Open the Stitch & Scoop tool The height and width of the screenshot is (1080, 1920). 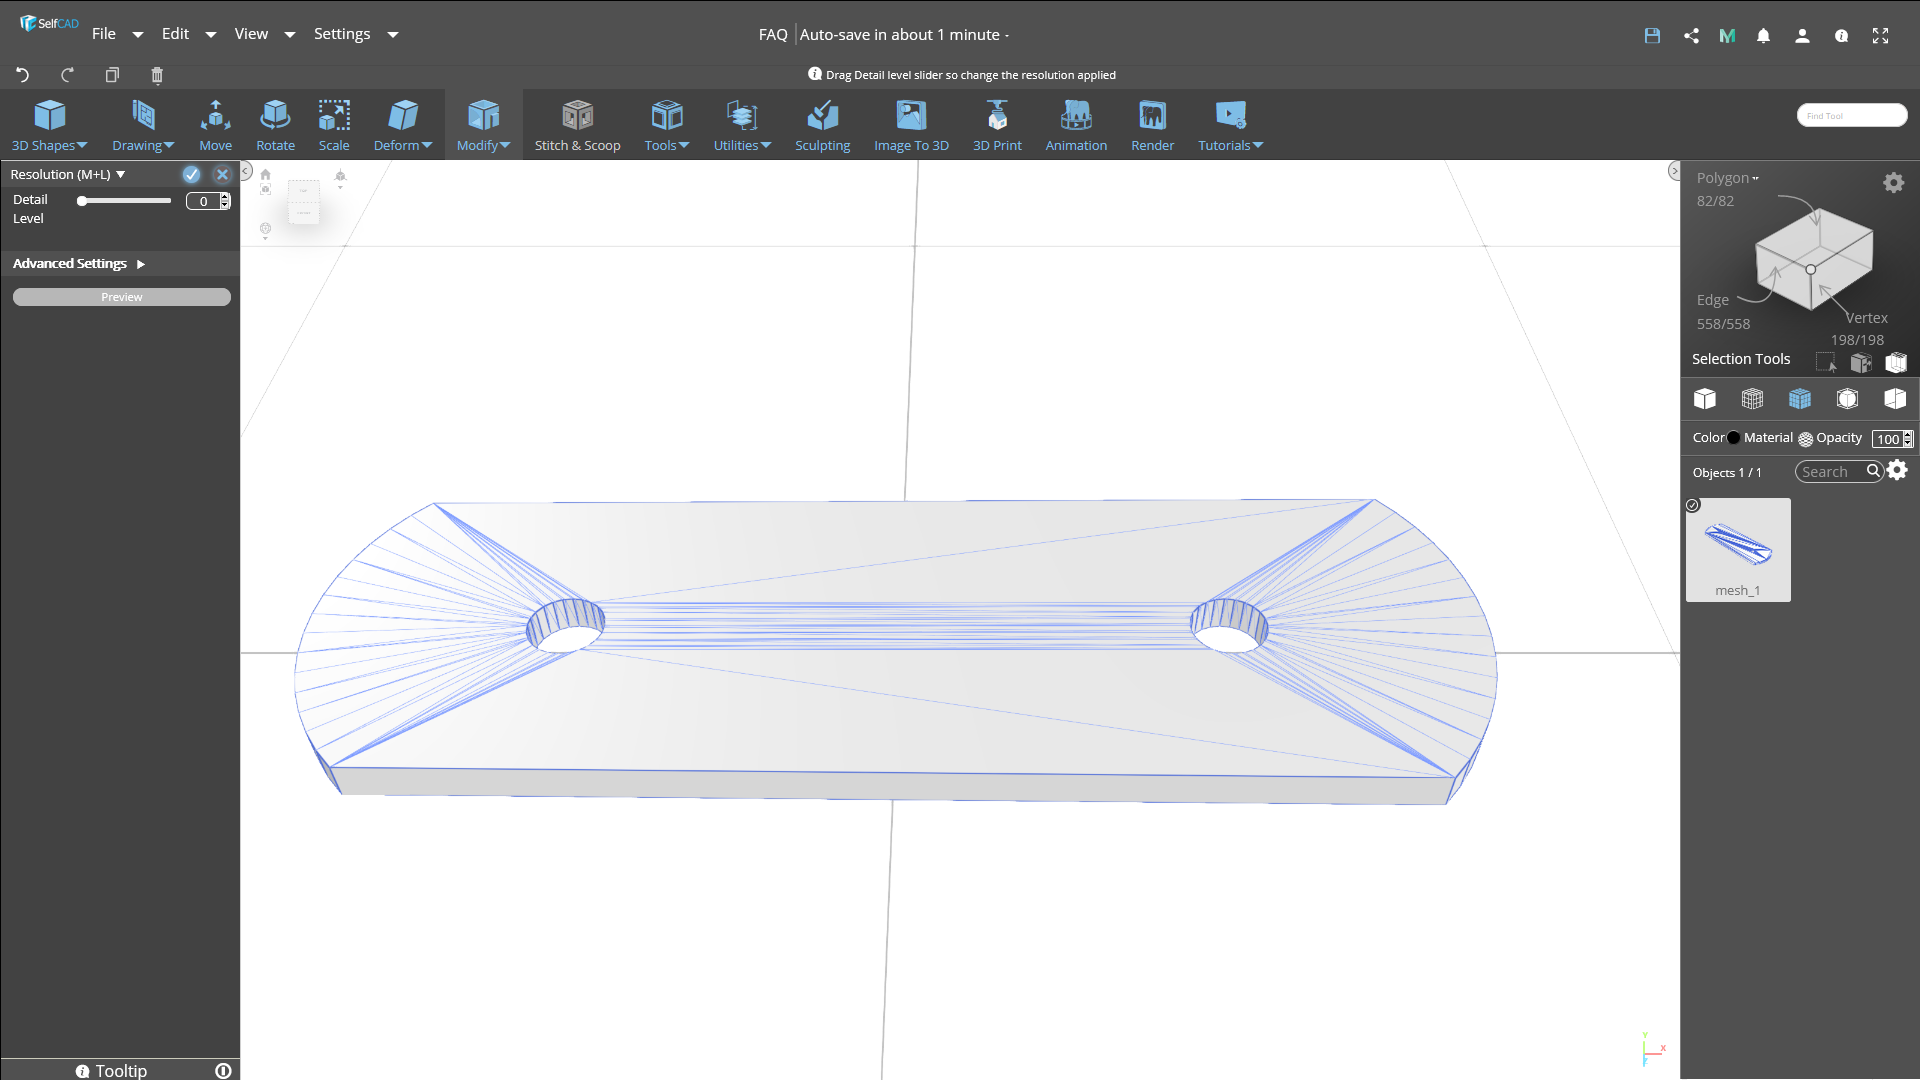(578, 124)
